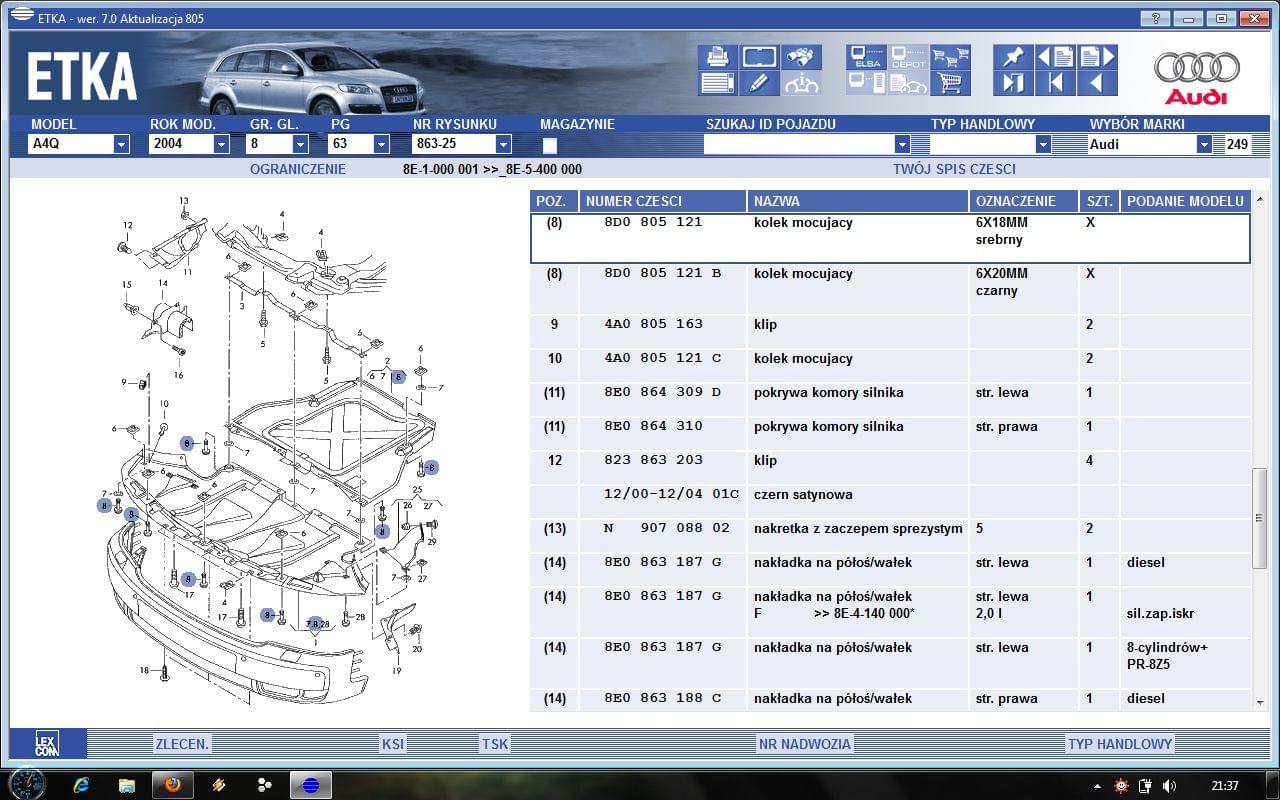
Task: Click the SZUKAJ ID POJAZDU input field
Action: tap(798, 144)
